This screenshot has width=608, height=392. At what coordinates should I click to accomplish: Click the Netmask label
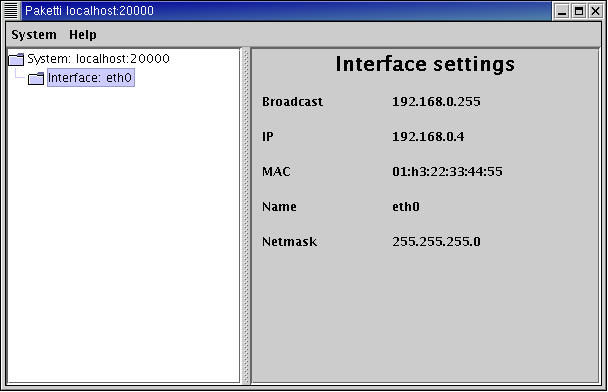[x=289, y=242]
